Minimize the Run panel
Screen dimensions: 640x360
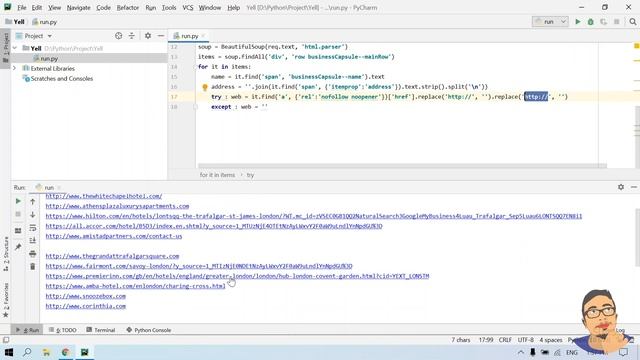(x=634, y=187)
